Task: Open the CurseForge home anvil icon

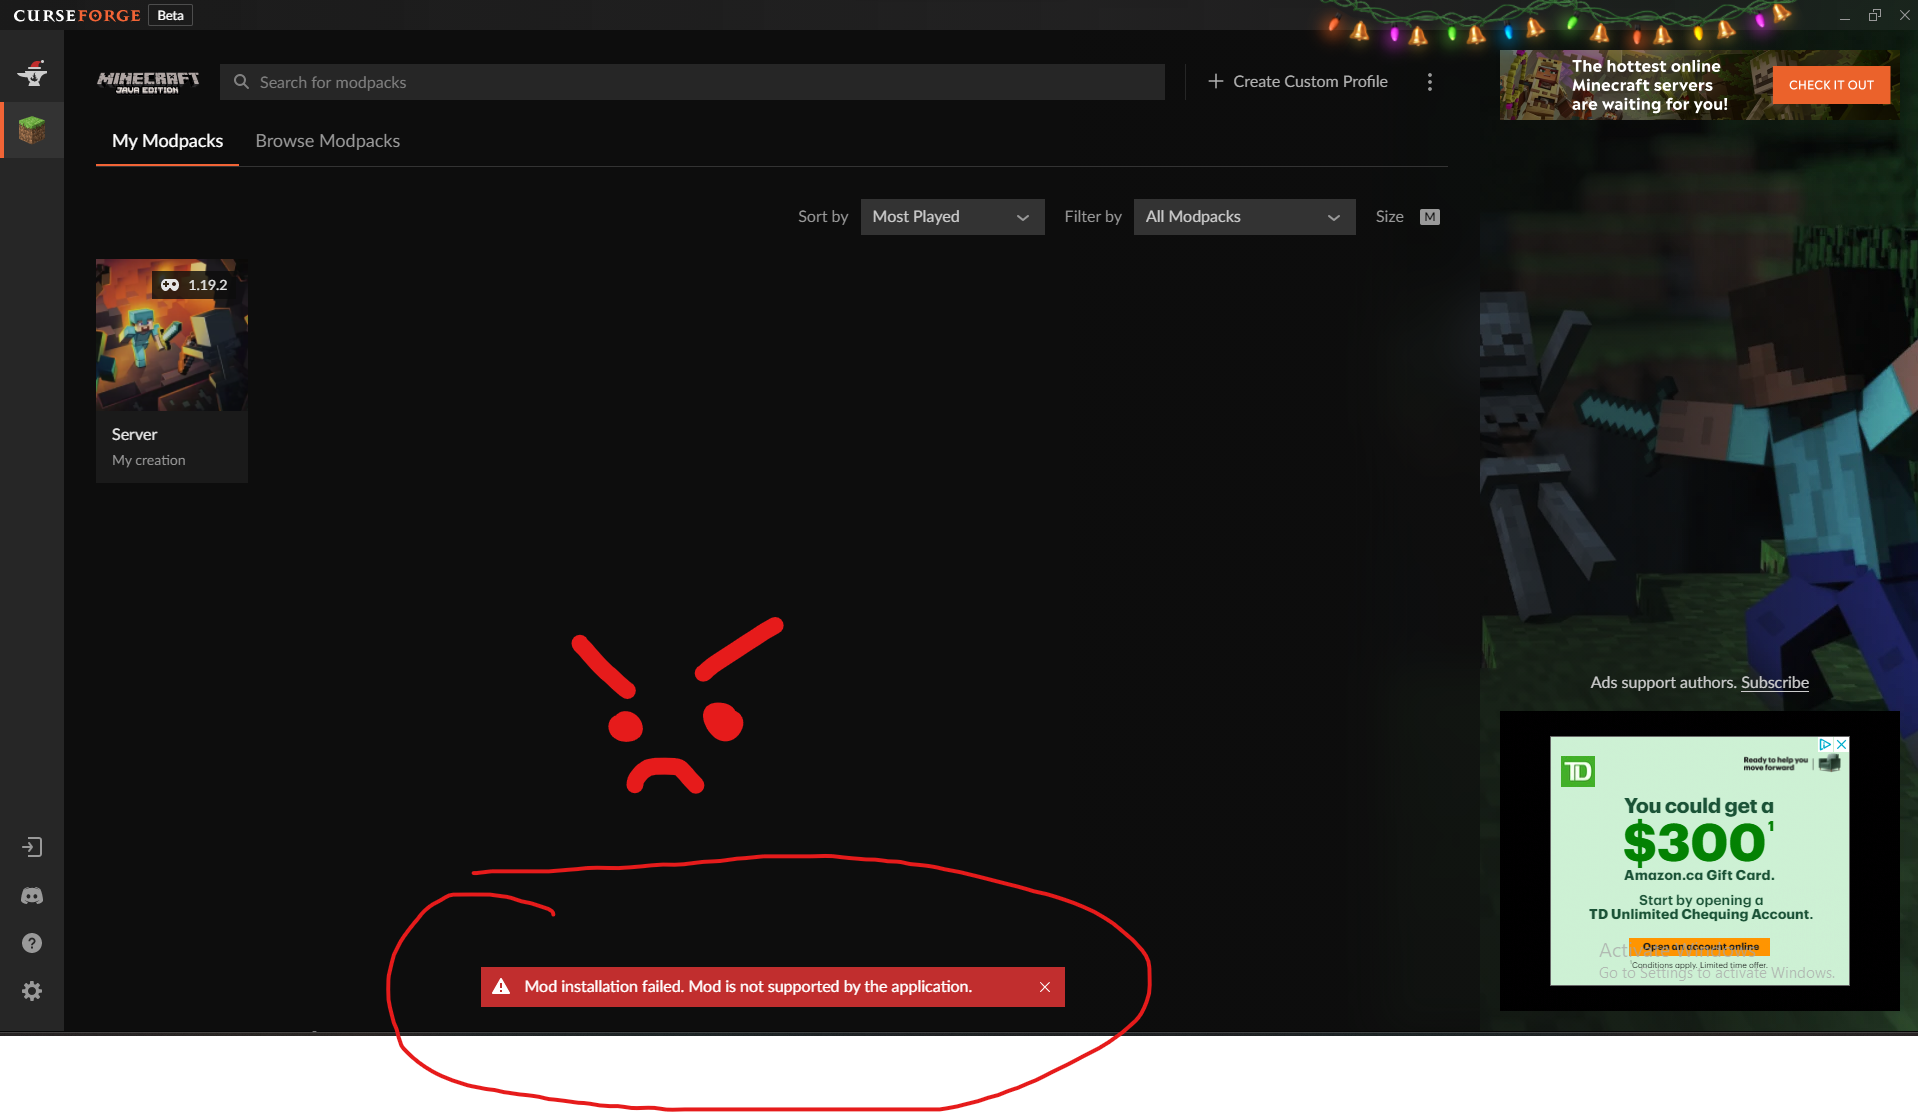Action: click(x=32, y=72)
